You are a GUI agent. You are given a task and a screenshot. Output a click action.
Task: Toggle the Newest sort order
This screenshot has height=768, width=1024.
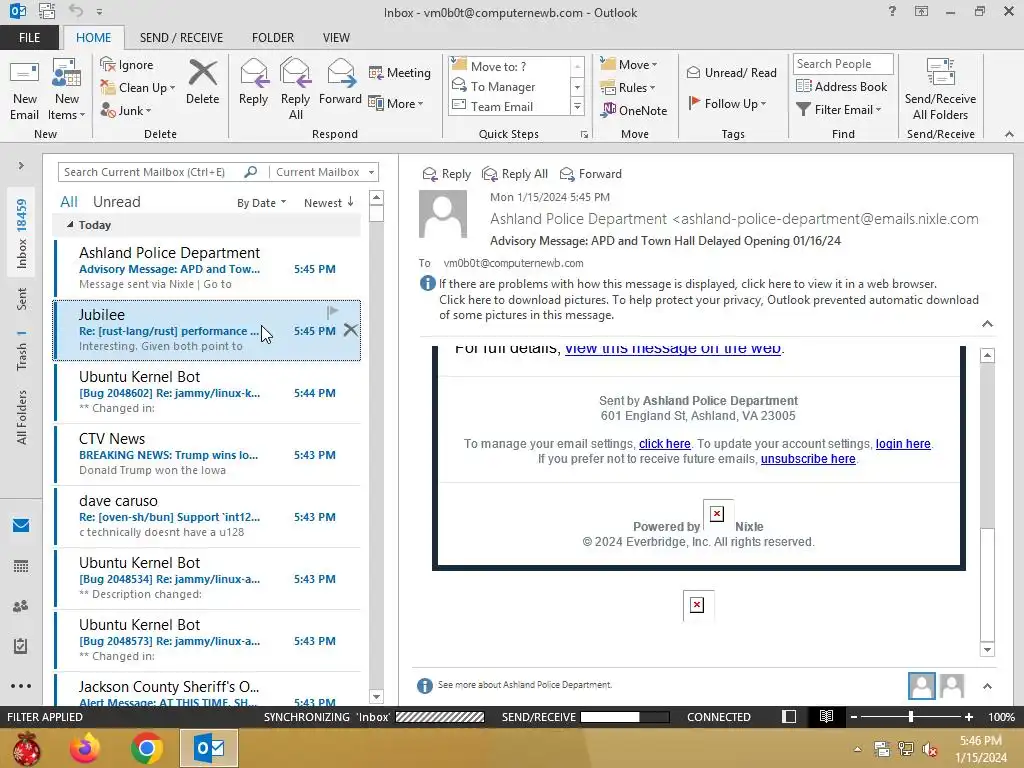click(x=328, y=203)
